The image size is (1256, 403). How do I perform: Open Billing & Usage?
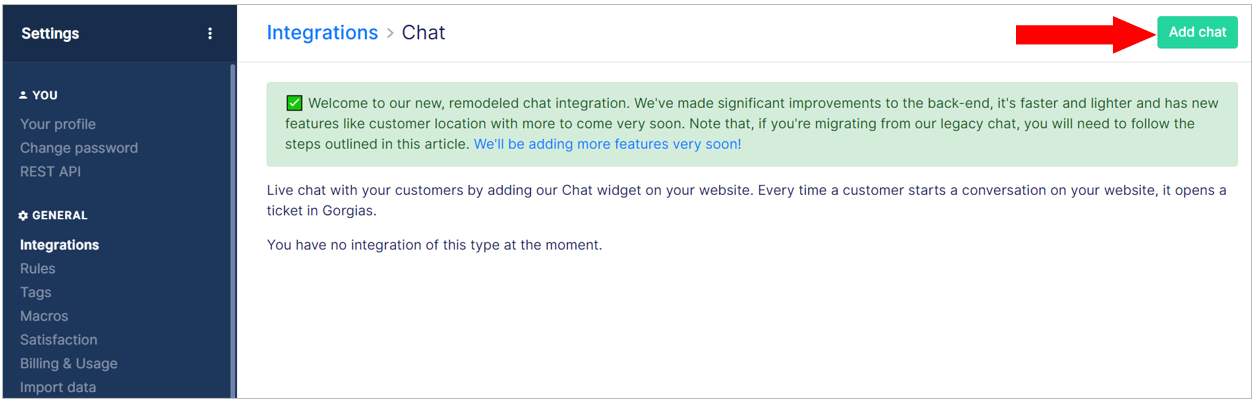(69, 364)
